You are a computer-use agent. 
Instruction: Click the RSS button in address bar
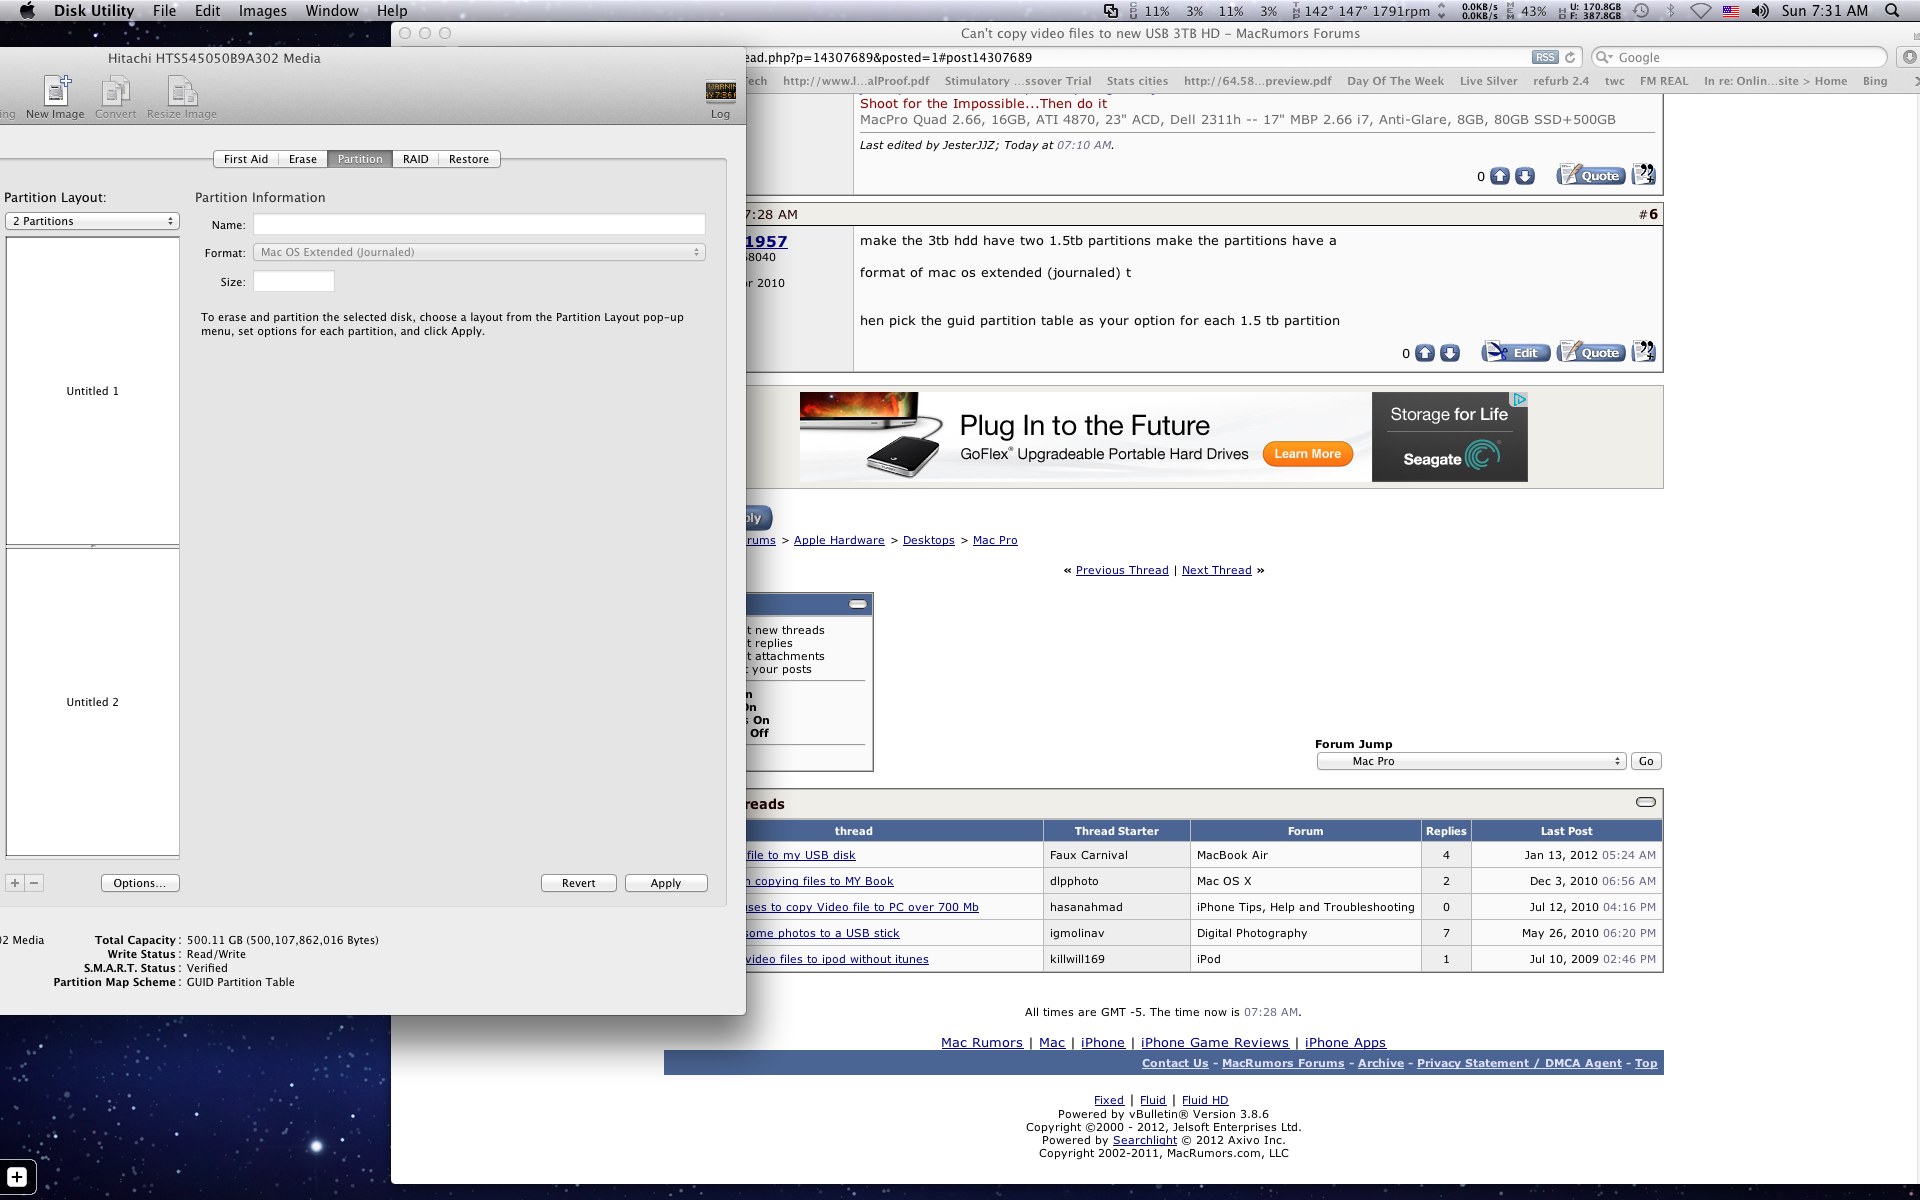tap(1545, 58)
